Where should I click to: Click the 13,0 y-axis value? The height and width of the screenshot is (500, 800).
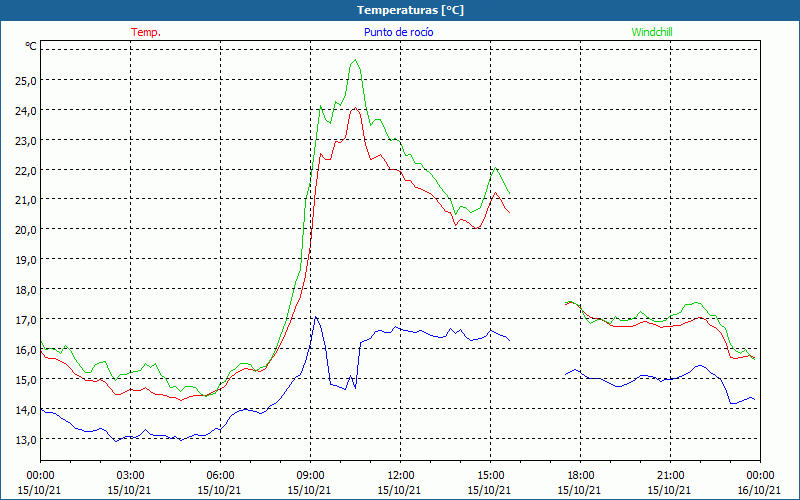pyautogui.click(x=26, y=440)
